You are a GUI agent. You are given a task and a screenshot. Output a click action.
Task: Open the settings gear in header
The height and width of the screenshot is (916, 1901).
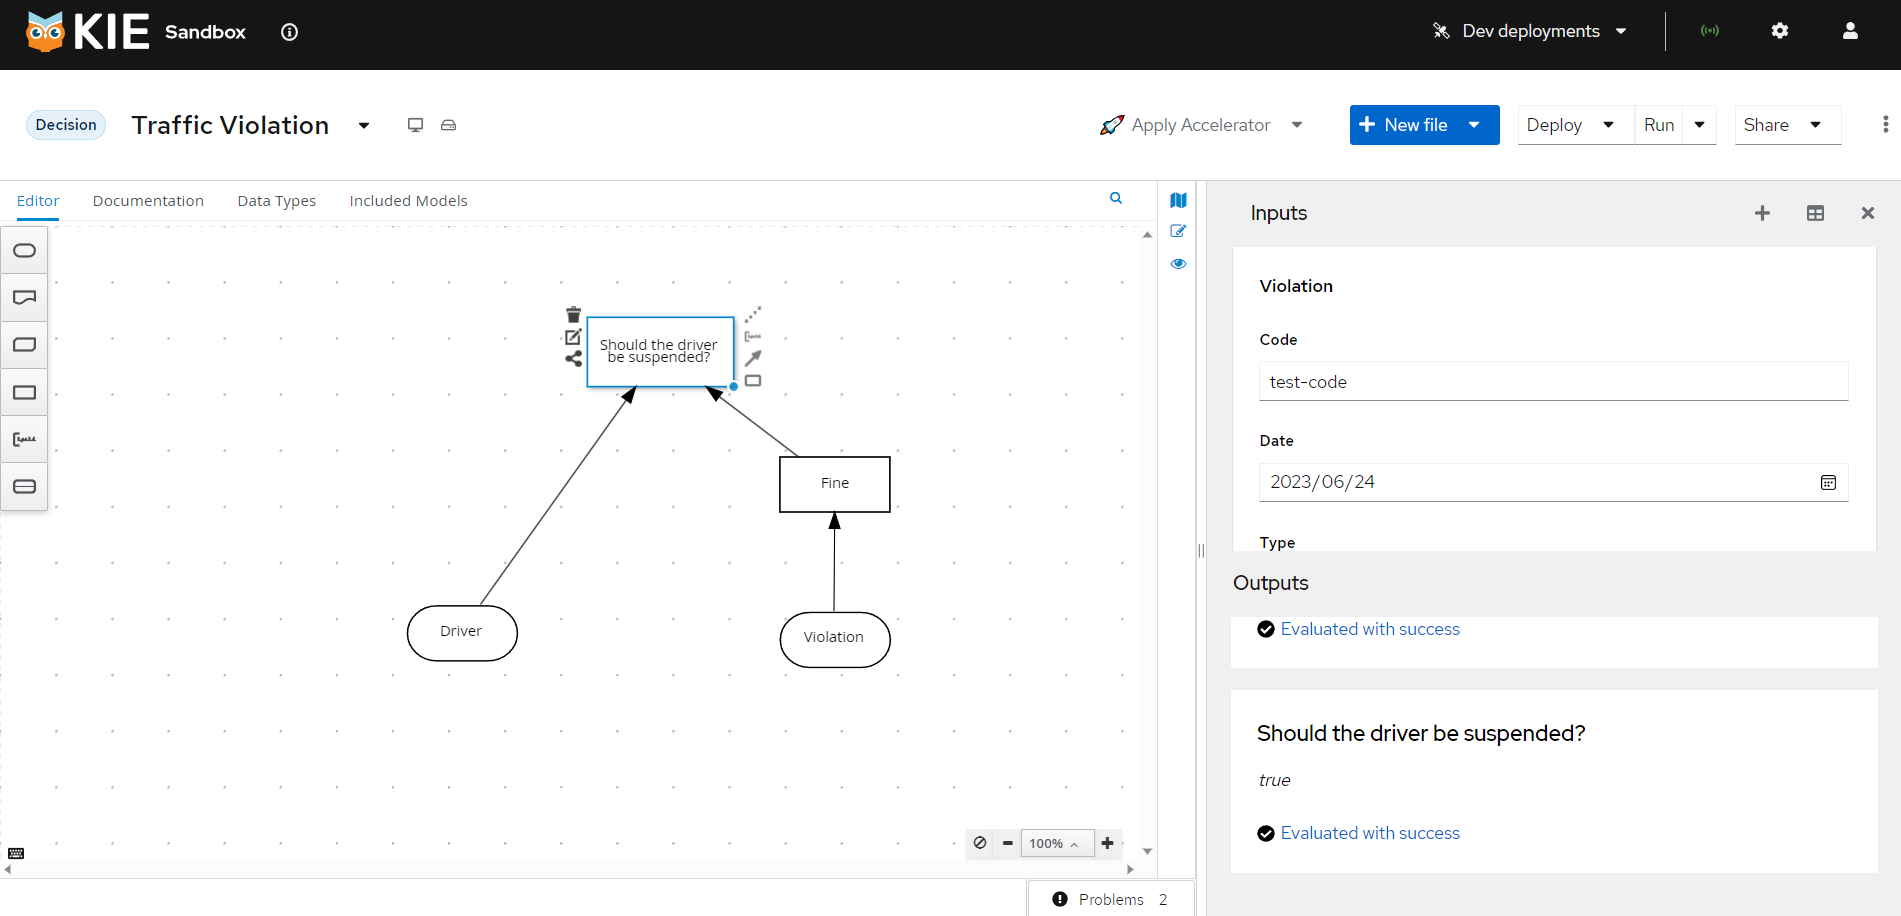click(1780, 31)
